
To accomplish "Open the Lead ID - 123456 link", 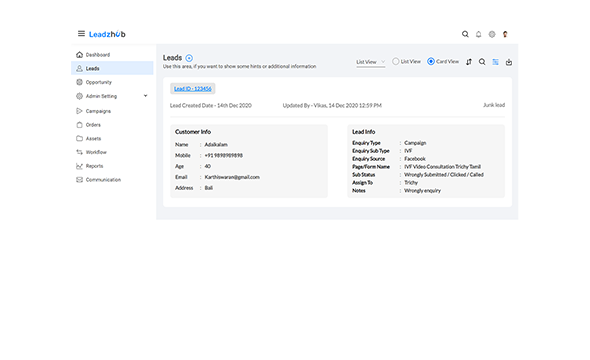I will click(x=193, y=88).
